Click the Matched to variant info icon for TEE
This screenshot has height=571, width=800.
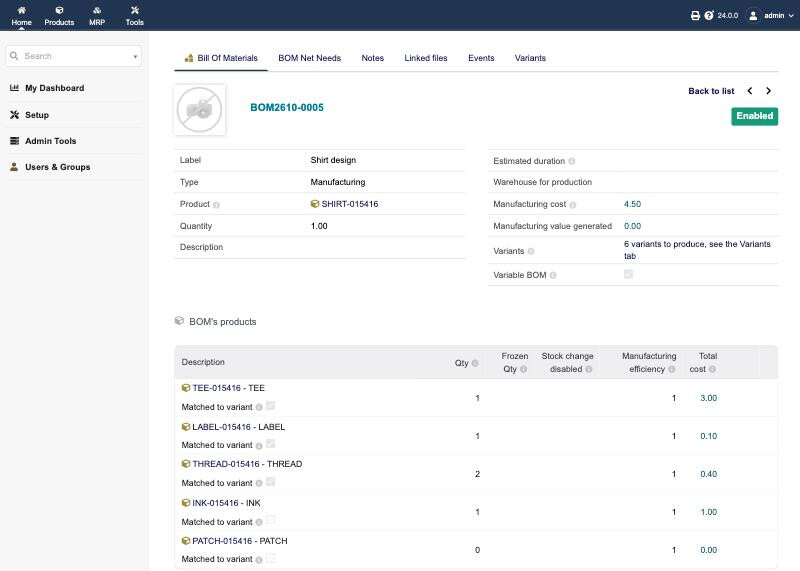point(259,408)
